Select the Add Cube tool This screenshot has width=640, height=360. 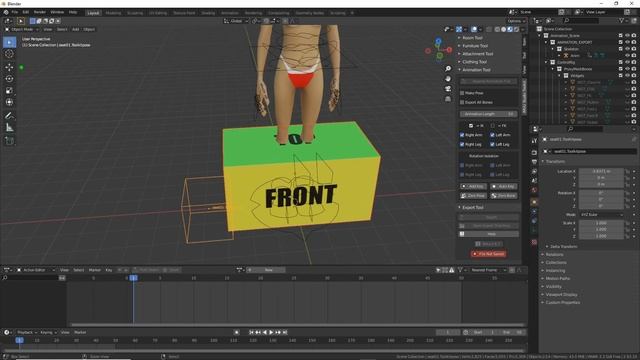tap(9, 141)
